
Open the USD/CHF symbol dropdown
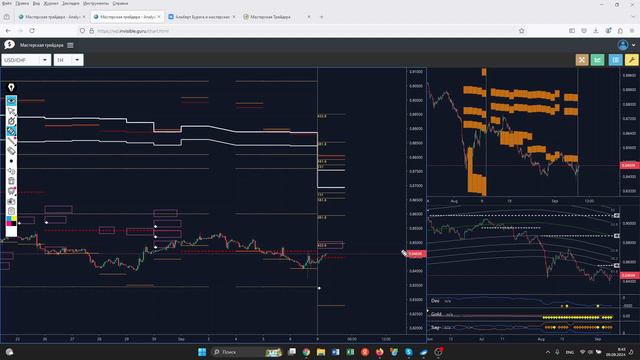26,60
